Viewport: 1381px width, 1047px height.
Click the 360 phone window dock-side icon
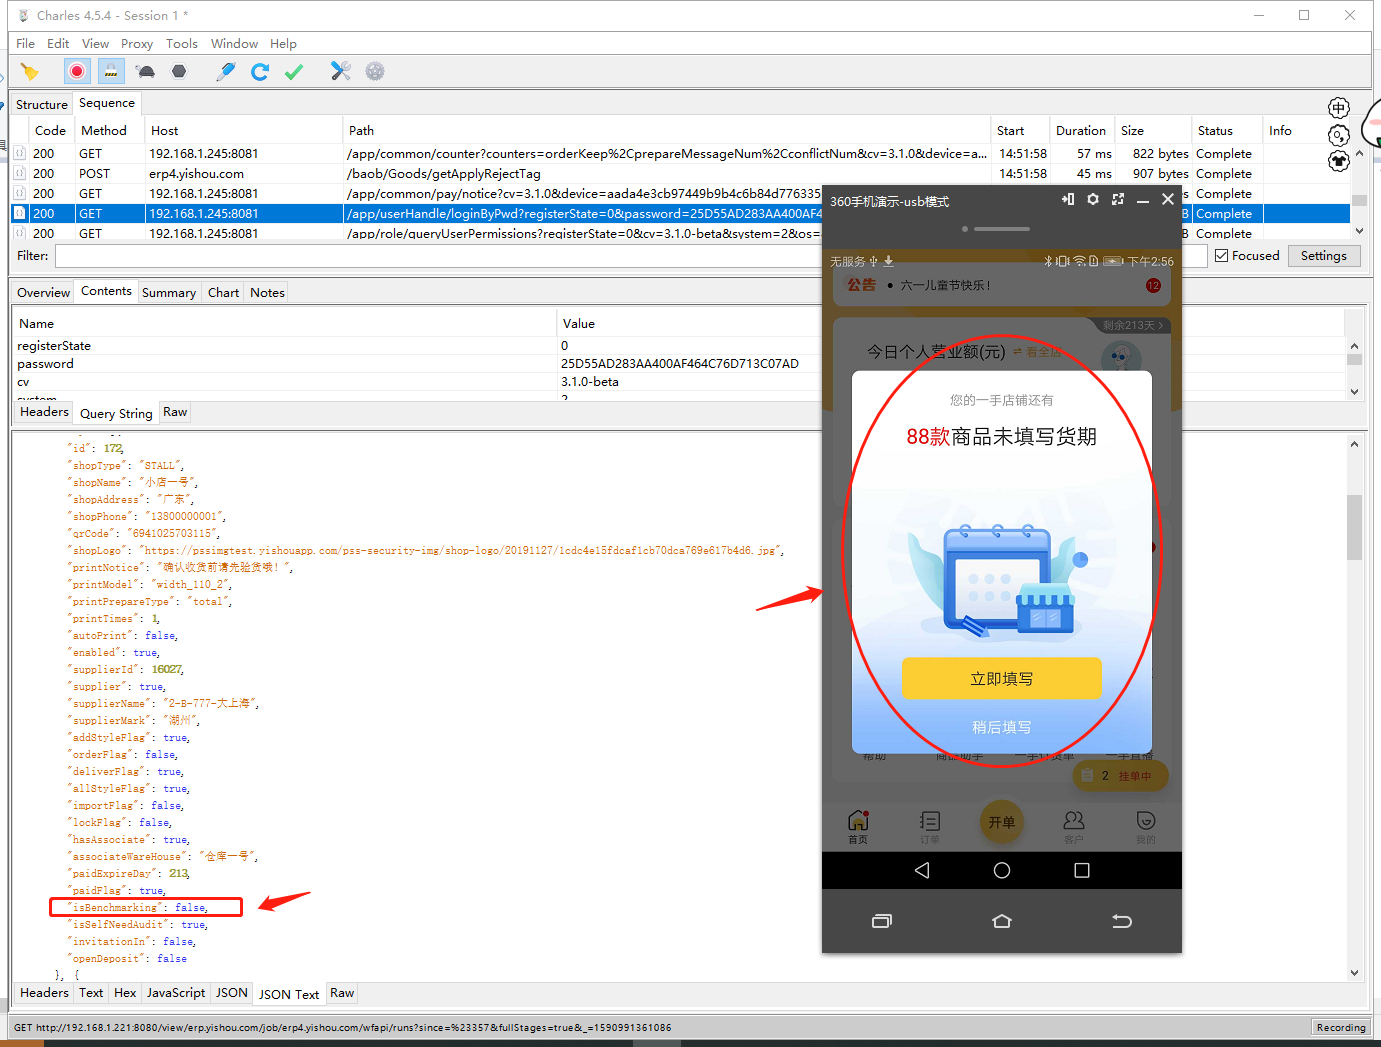pos(1068,200)
